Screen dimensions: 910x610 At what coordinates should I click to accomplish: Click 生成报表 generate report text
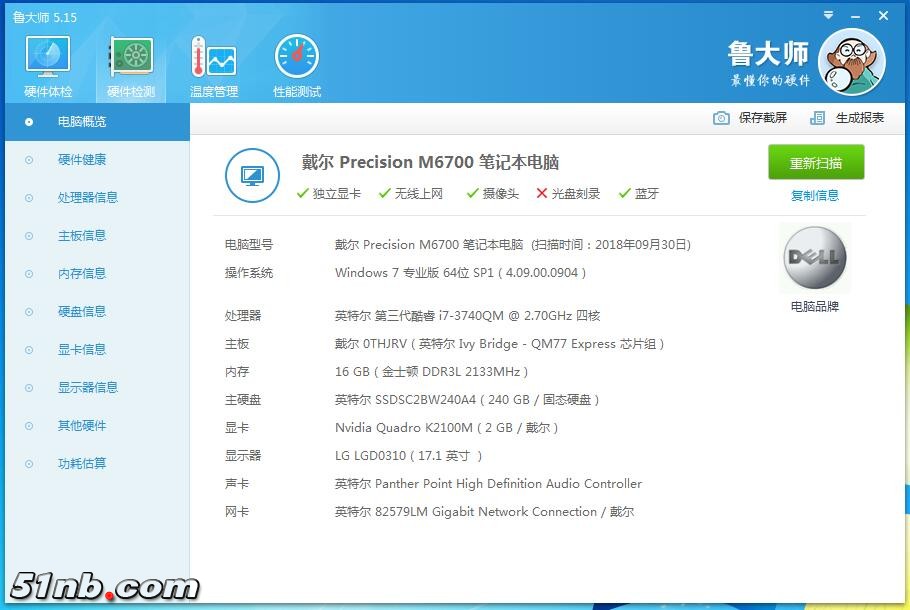(860, 118)
